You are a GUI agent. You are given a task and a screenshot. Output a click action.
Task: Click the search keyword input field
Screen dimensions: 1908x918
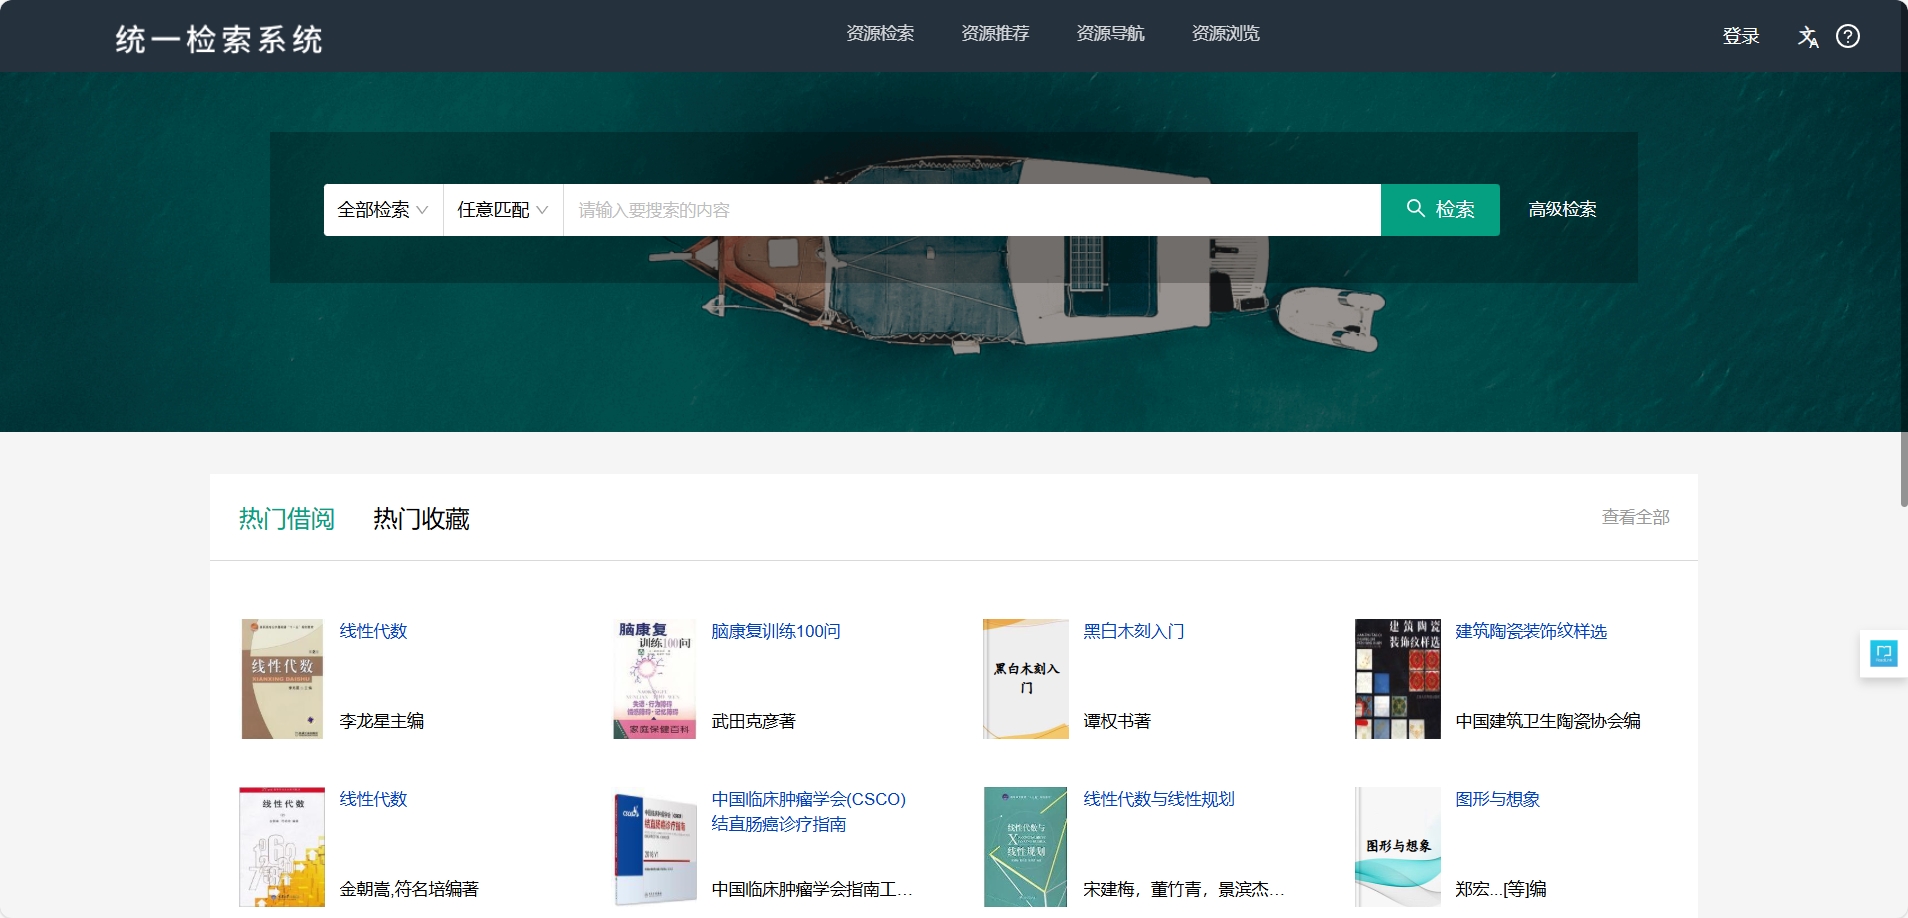(x=970, y=210)
